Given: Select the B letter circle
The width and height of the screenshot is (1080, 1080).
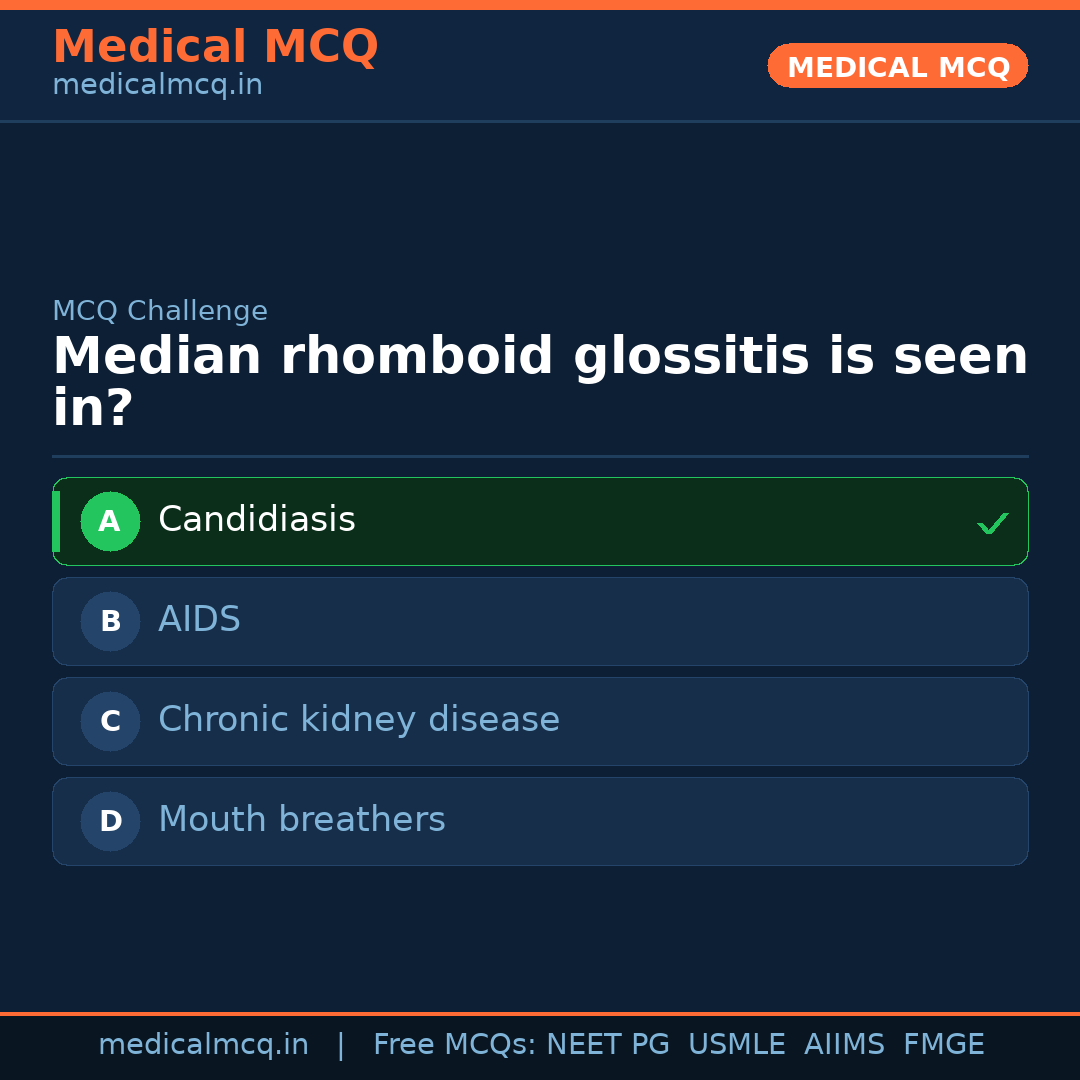Looking at the screenshot, I should (110, 621).
